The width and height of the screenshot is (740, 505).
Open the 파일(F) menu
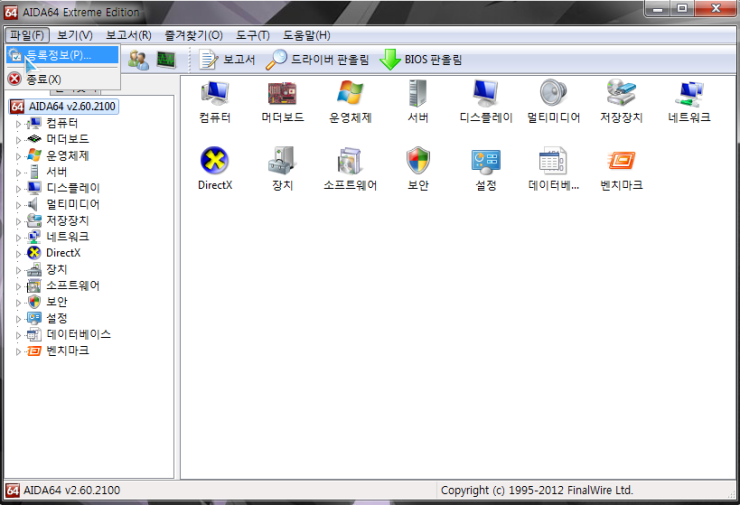tap(27, 35)
